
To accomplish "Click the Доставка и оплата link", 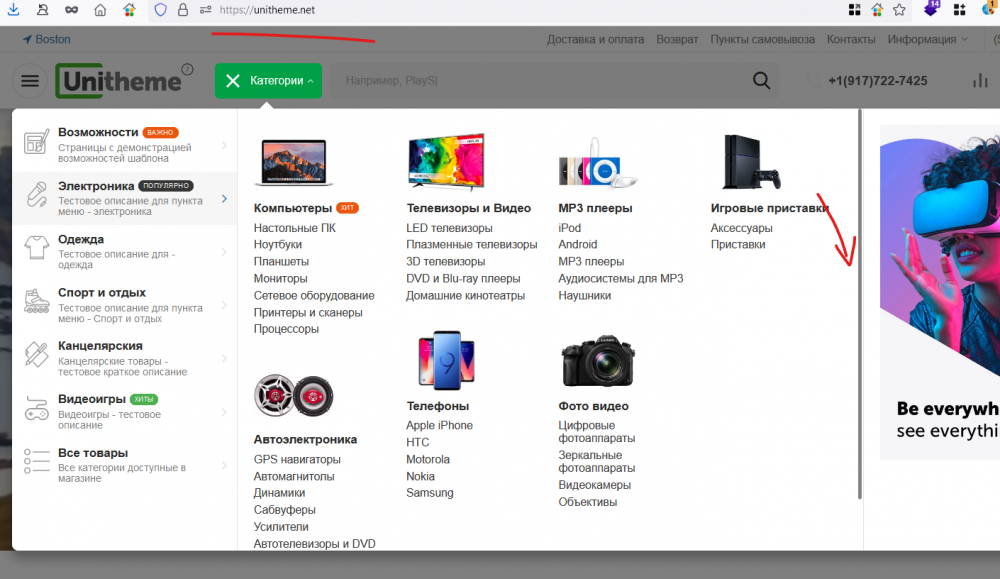I will (595, 39).
